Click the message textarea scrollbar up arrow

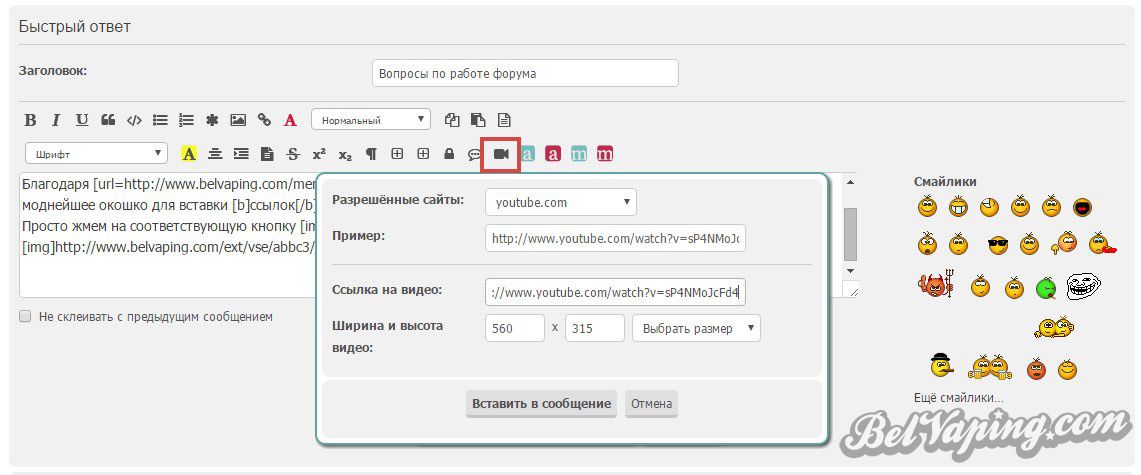pos(850,180)
